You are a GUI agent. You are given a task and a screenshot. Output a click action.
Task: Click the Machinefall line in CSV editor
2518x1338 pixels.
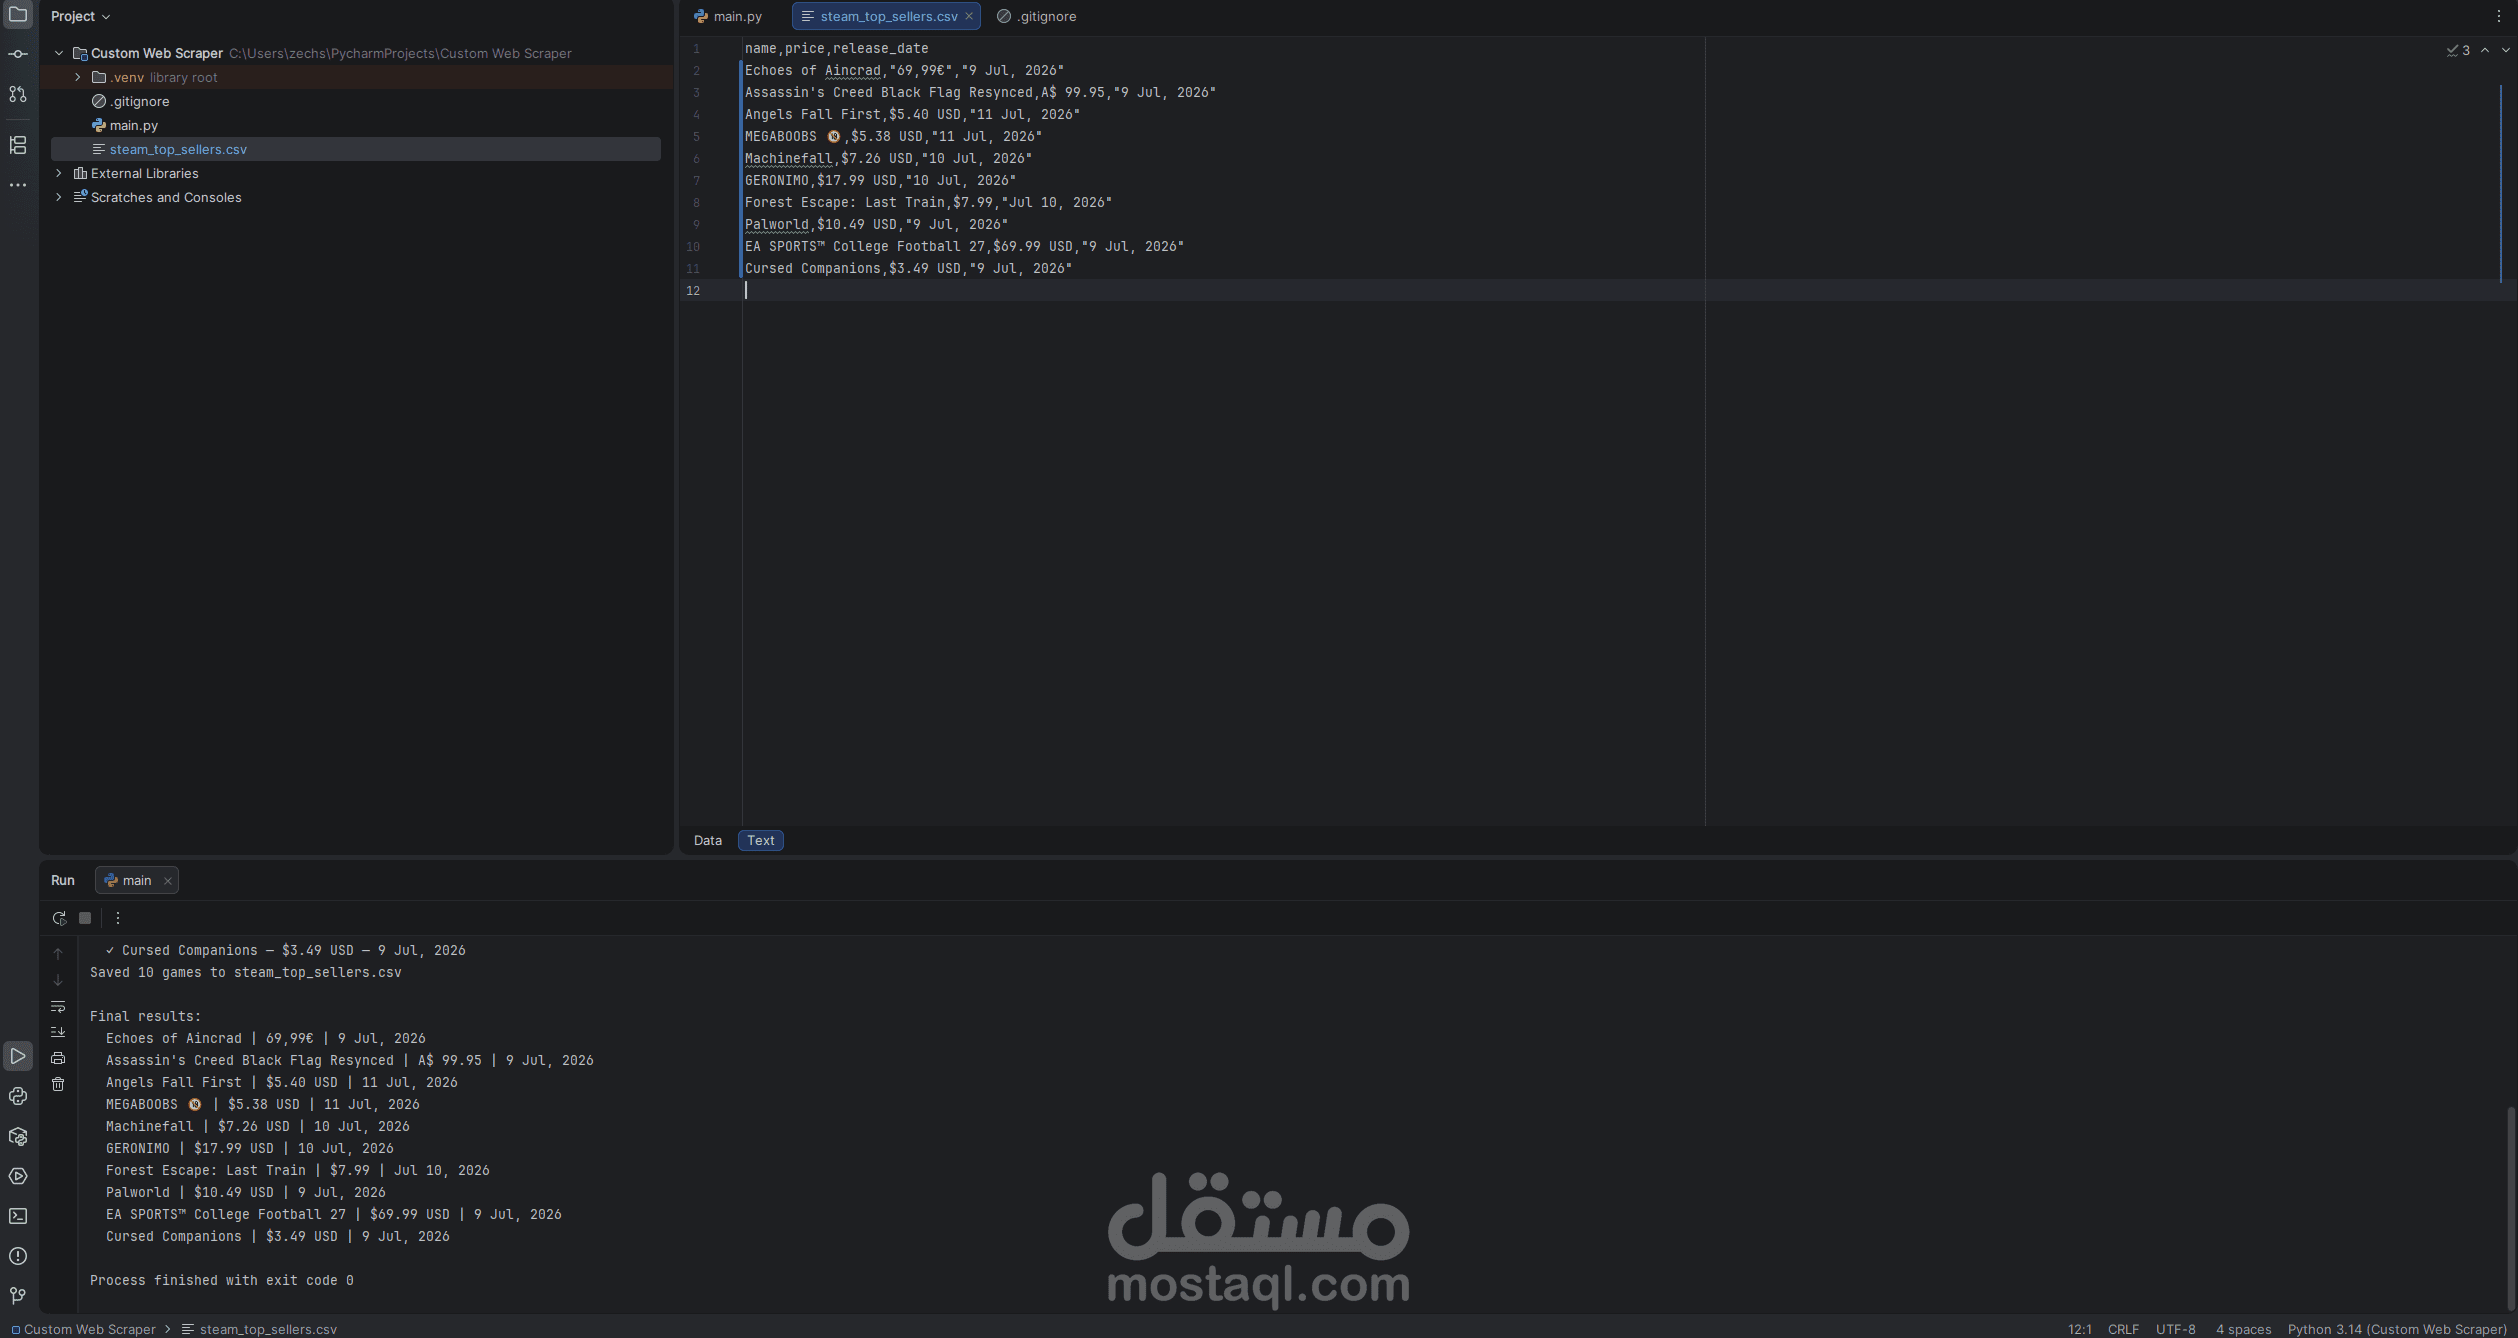click(x=888, y=158)
